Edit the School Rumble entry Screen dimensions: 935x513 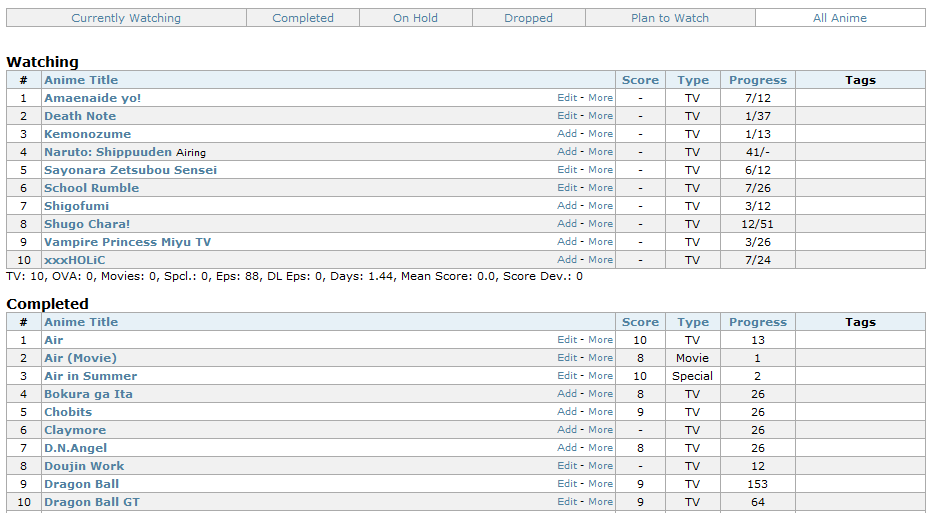[567, 187]
